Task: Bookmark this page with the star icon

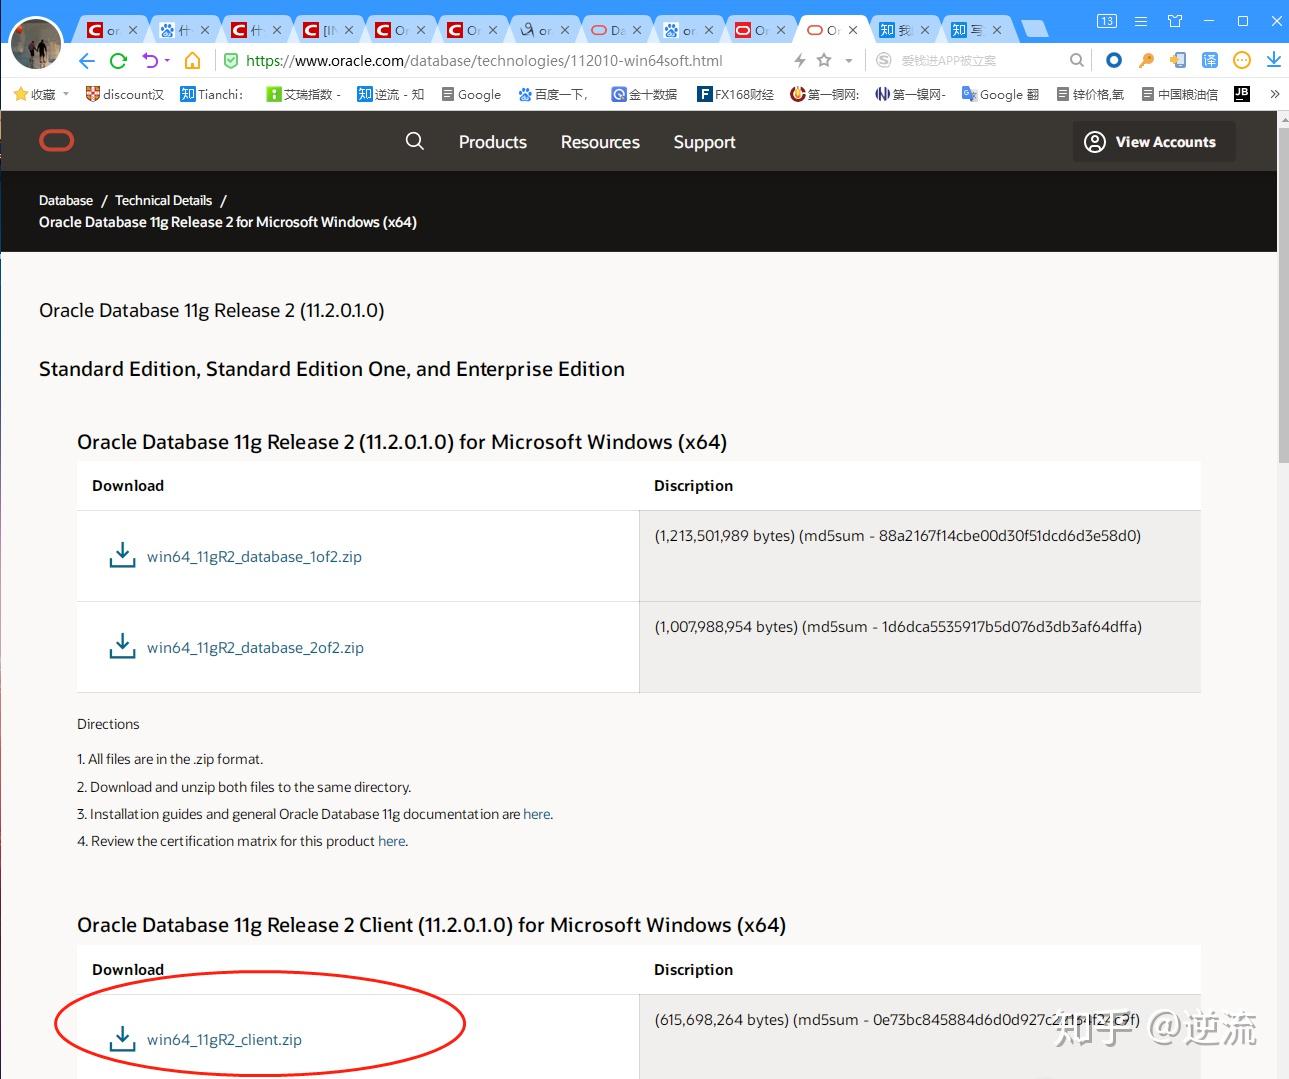Action: [824, 61]
